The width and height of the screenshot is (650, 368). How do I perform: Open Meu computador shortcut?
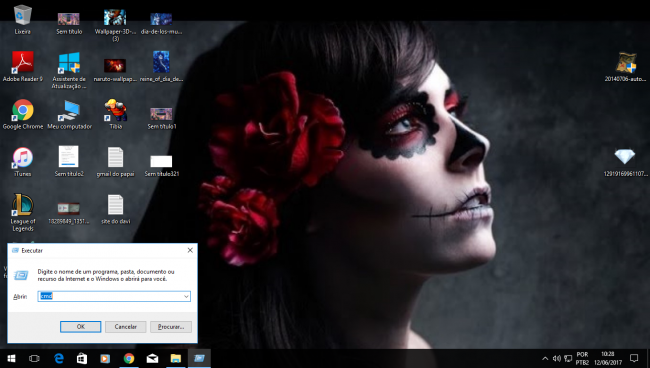(x=69, y=115)
